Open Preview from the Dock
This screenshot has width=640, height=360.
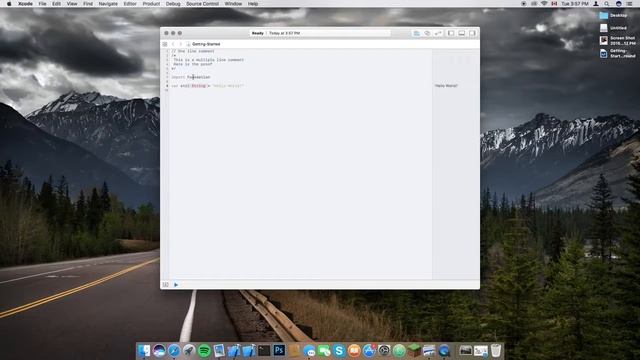coord(219,351)
